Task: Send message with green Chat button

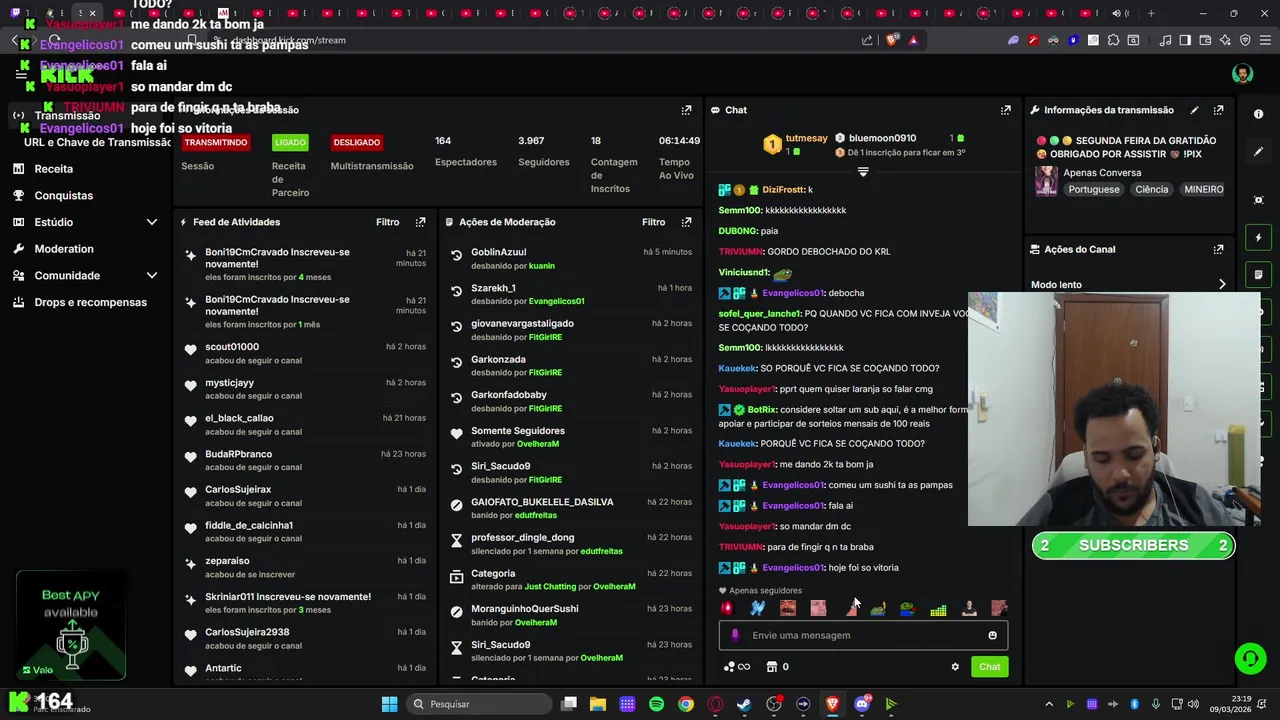Action: click(989, 667)
